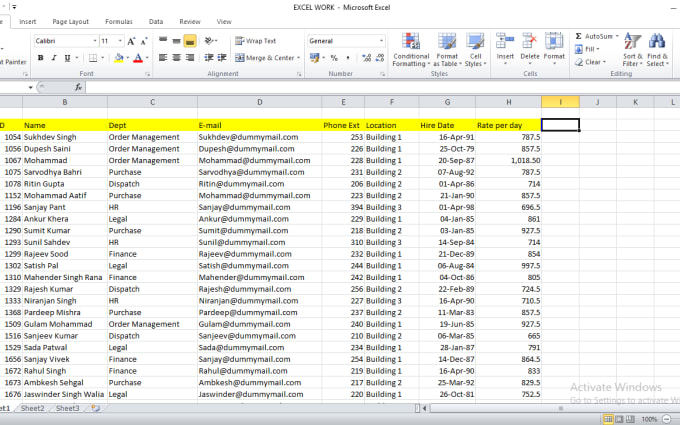Viewport: 680px width, 425px height.
Task: Open Font group dialog launcher
Action: (x=147, y=74)
